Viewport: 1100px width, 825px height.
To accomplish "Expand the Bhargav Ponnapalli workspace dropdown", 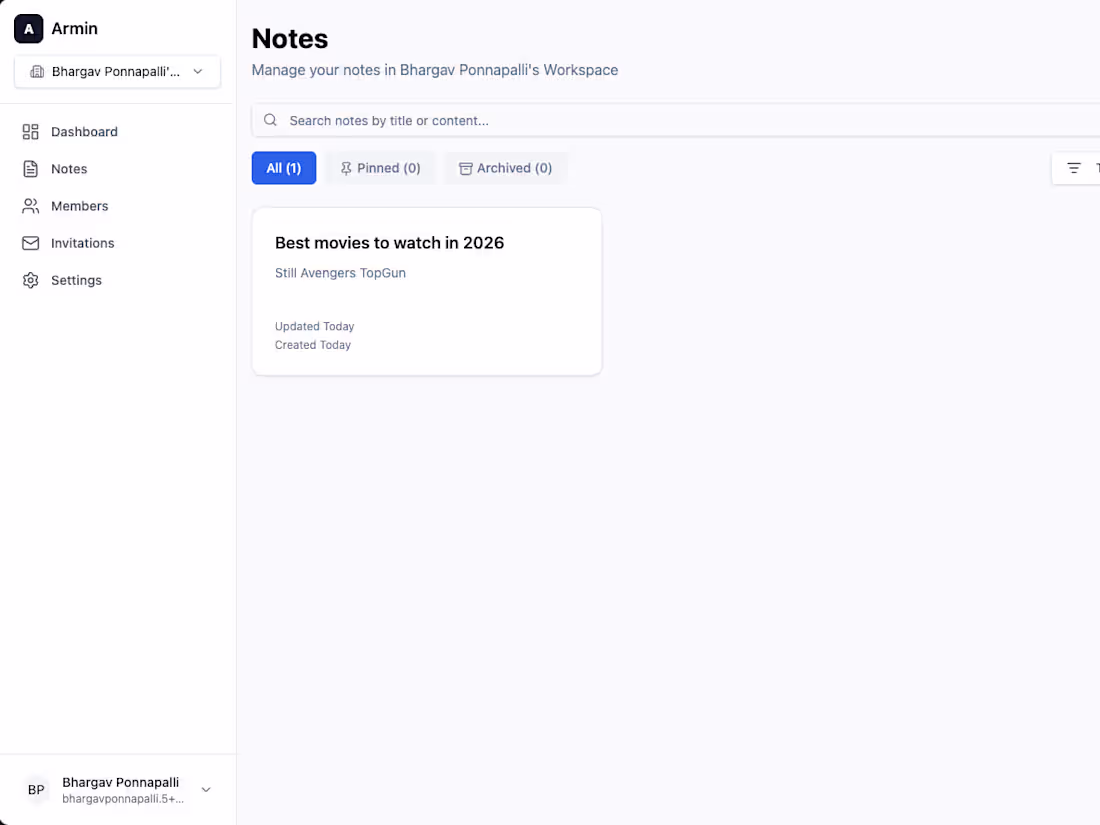I will 117,71.
